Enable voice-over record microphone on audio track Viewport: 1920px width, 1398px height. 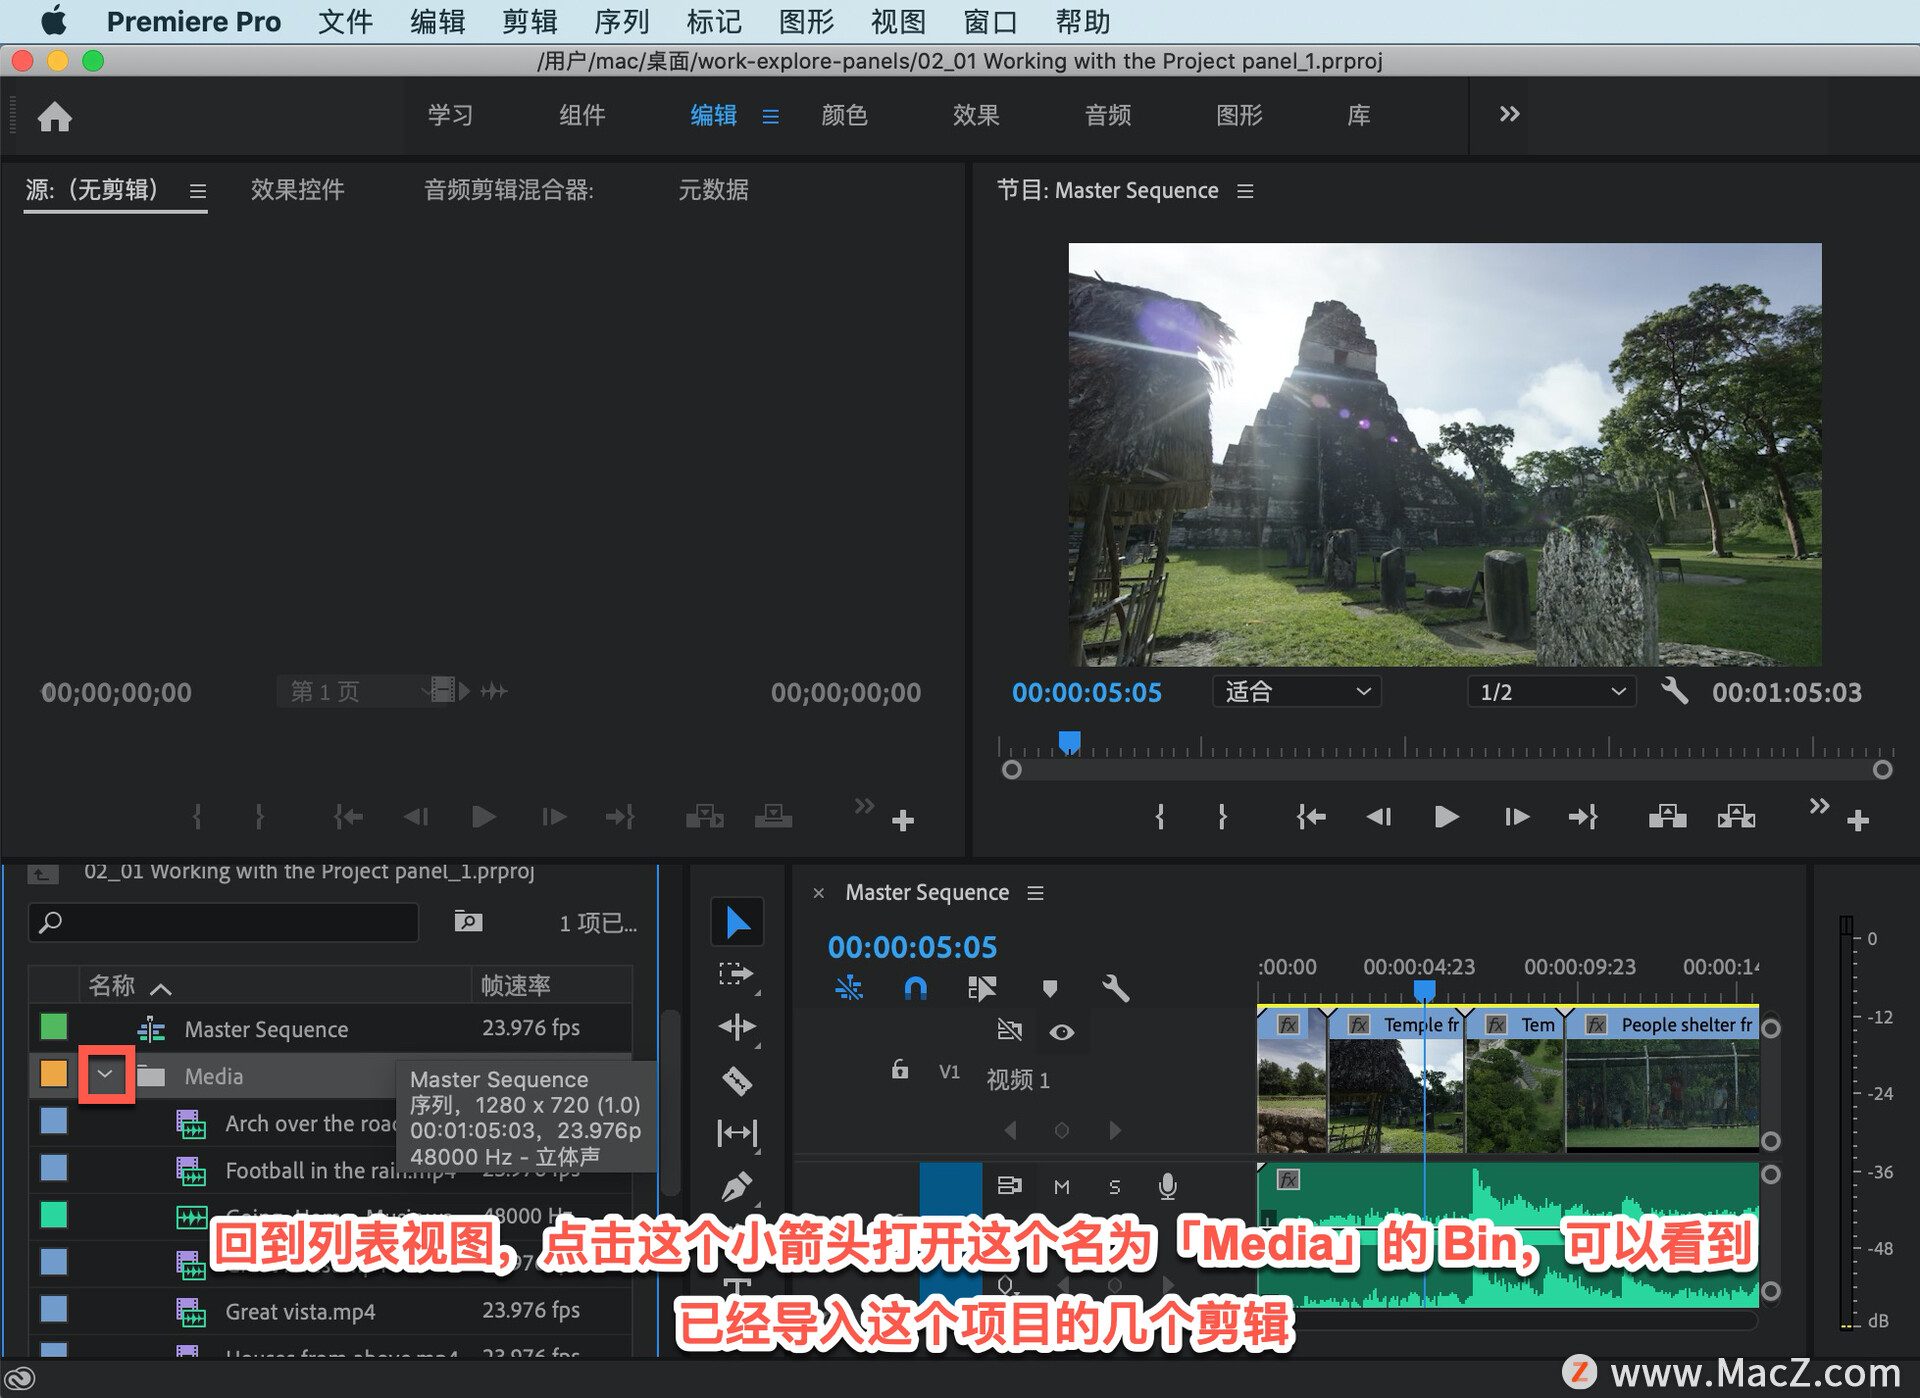click(x=1167, y=1186)
